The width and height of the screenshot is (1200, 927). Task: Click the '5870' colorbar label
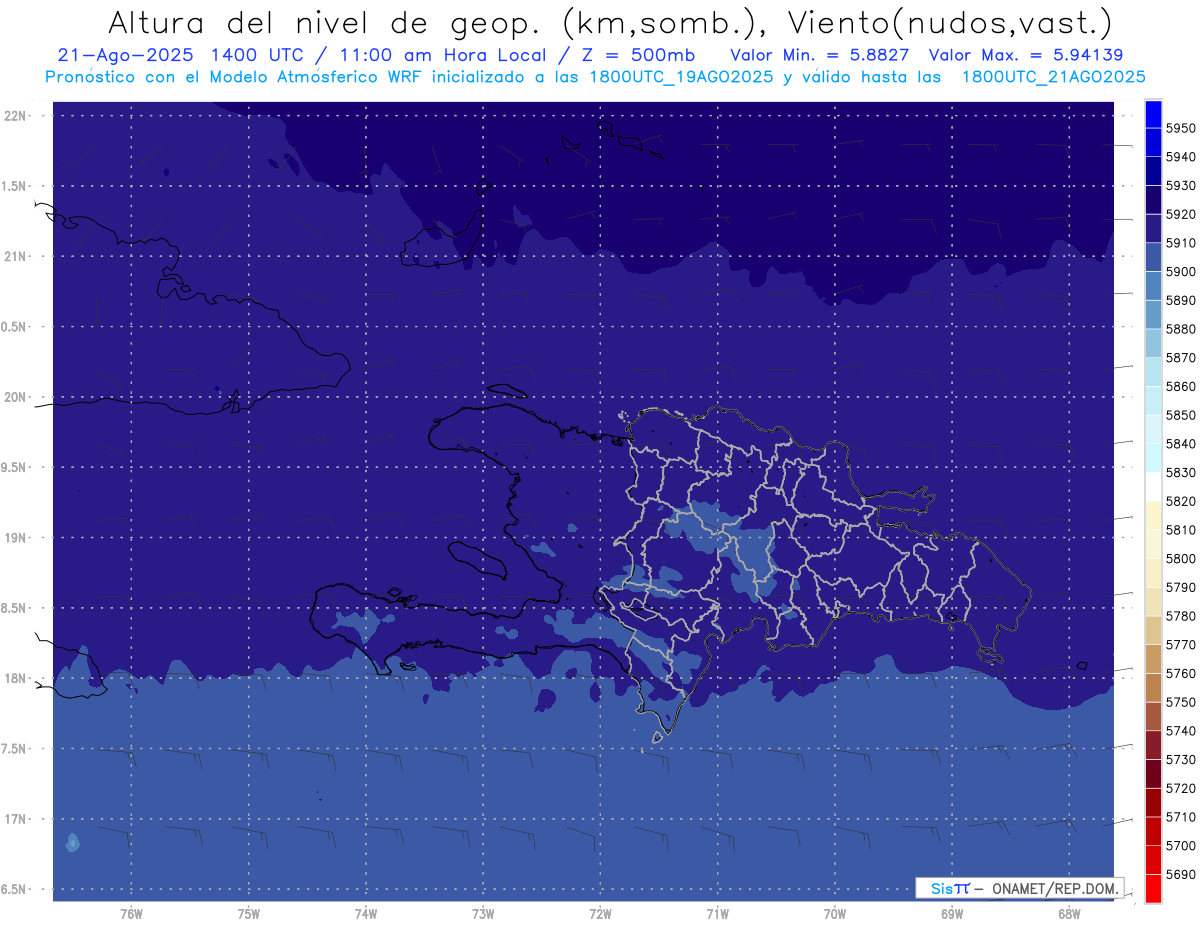(x=1180, y=358)
